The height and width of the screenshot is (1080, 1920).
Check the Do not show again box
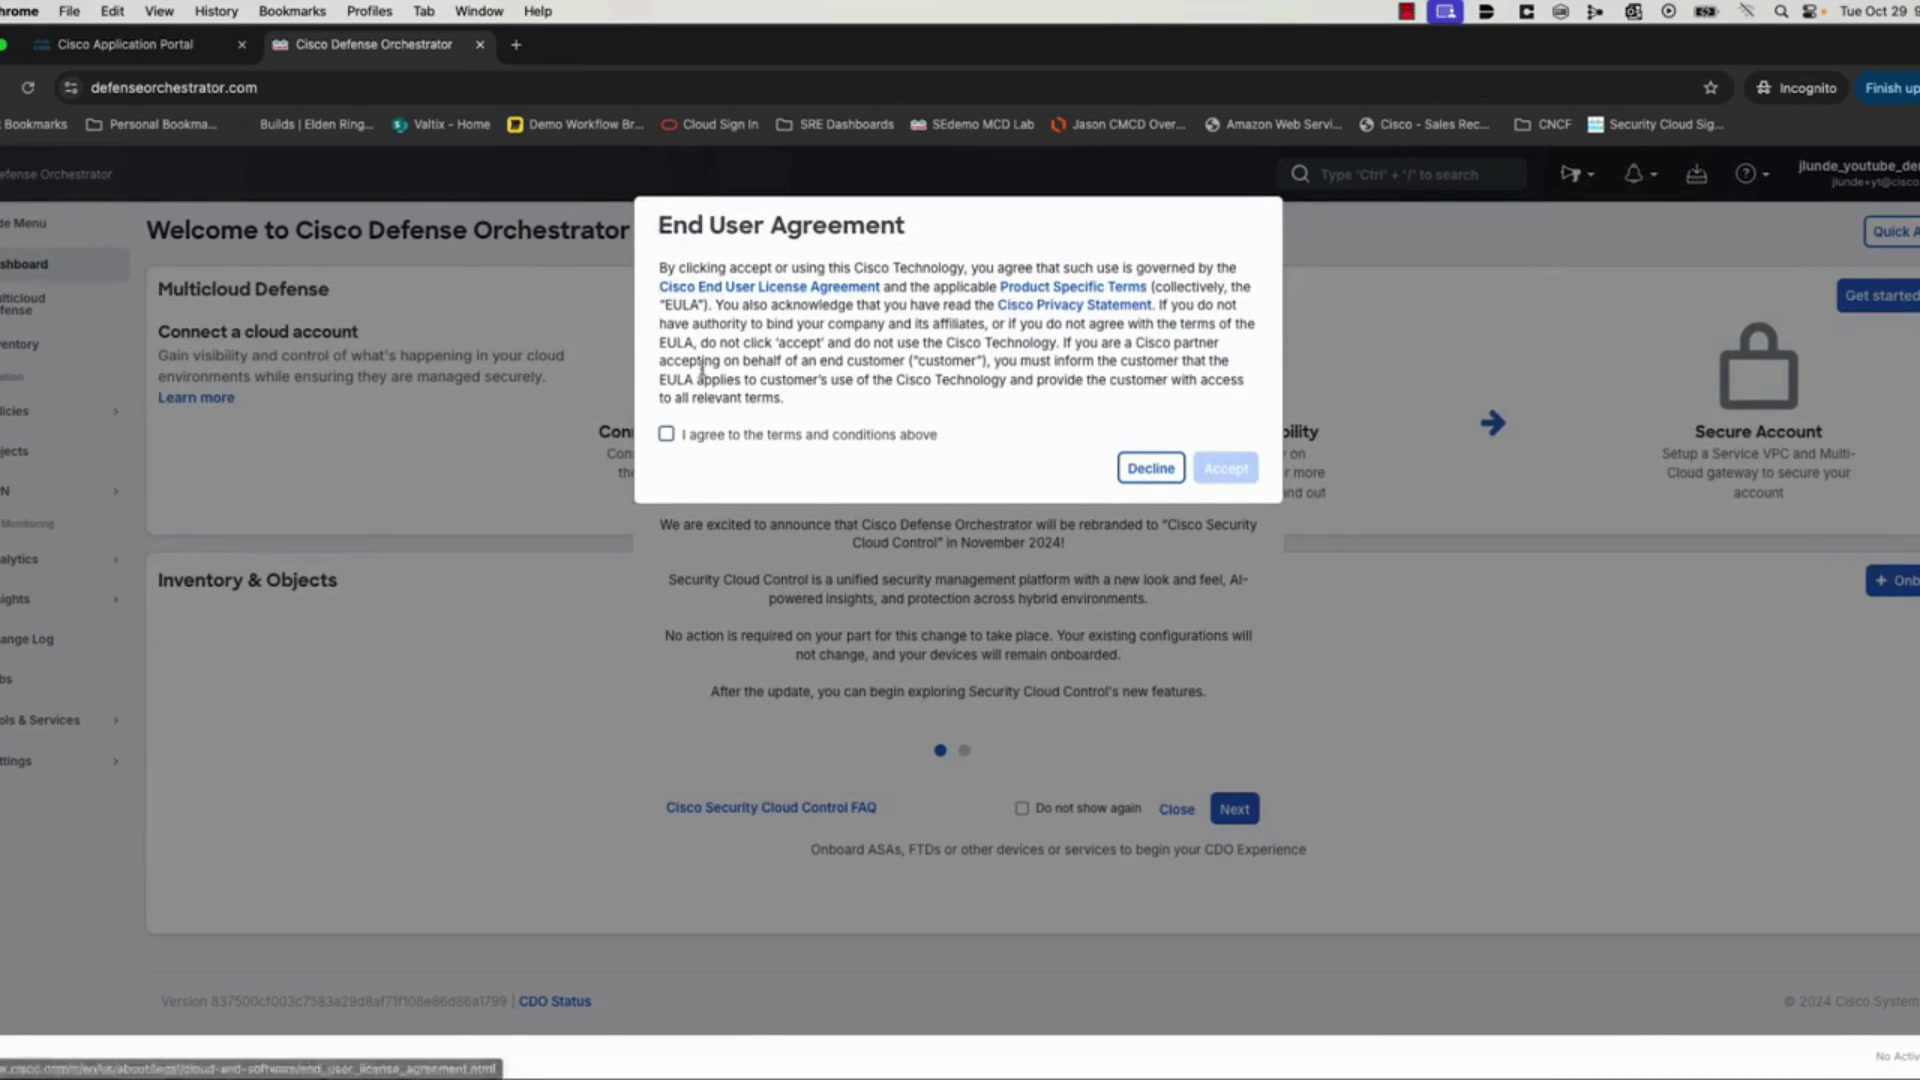pos(1021,808)
